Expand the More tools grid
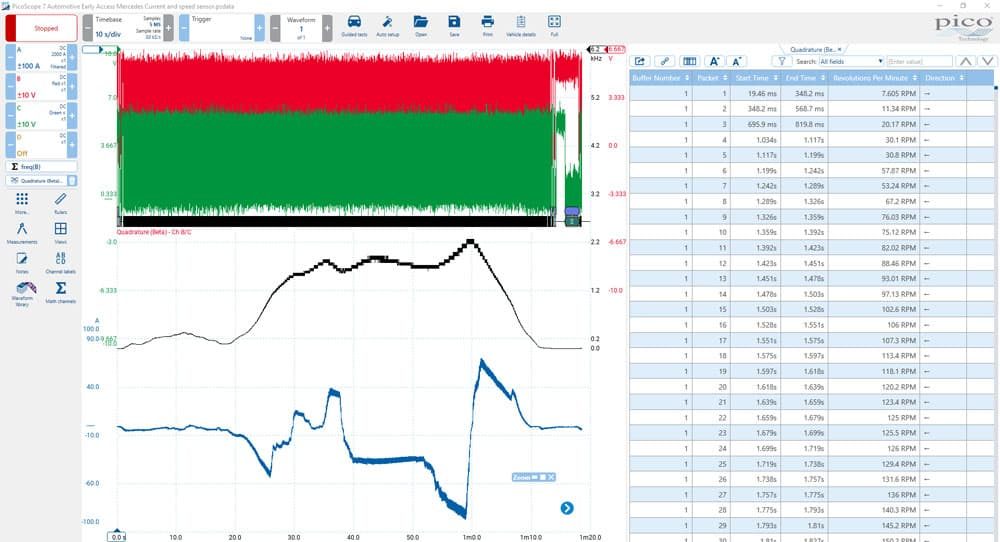The height and width of the screenshot is (542, 1000). [x=22, y=203]
